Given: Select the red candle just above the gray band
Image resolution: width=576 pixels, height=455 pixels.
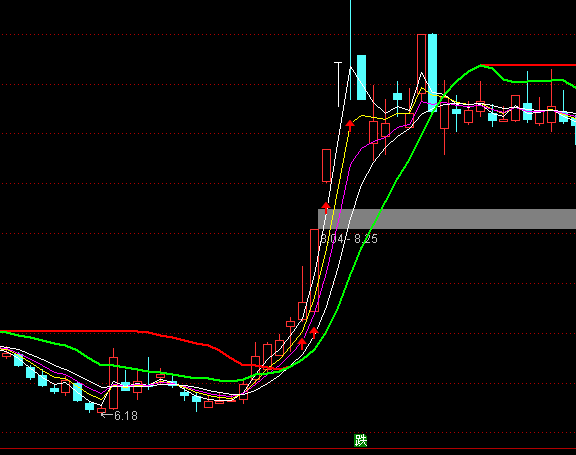Looking at the screenshot, I should [x=326, y=166].
